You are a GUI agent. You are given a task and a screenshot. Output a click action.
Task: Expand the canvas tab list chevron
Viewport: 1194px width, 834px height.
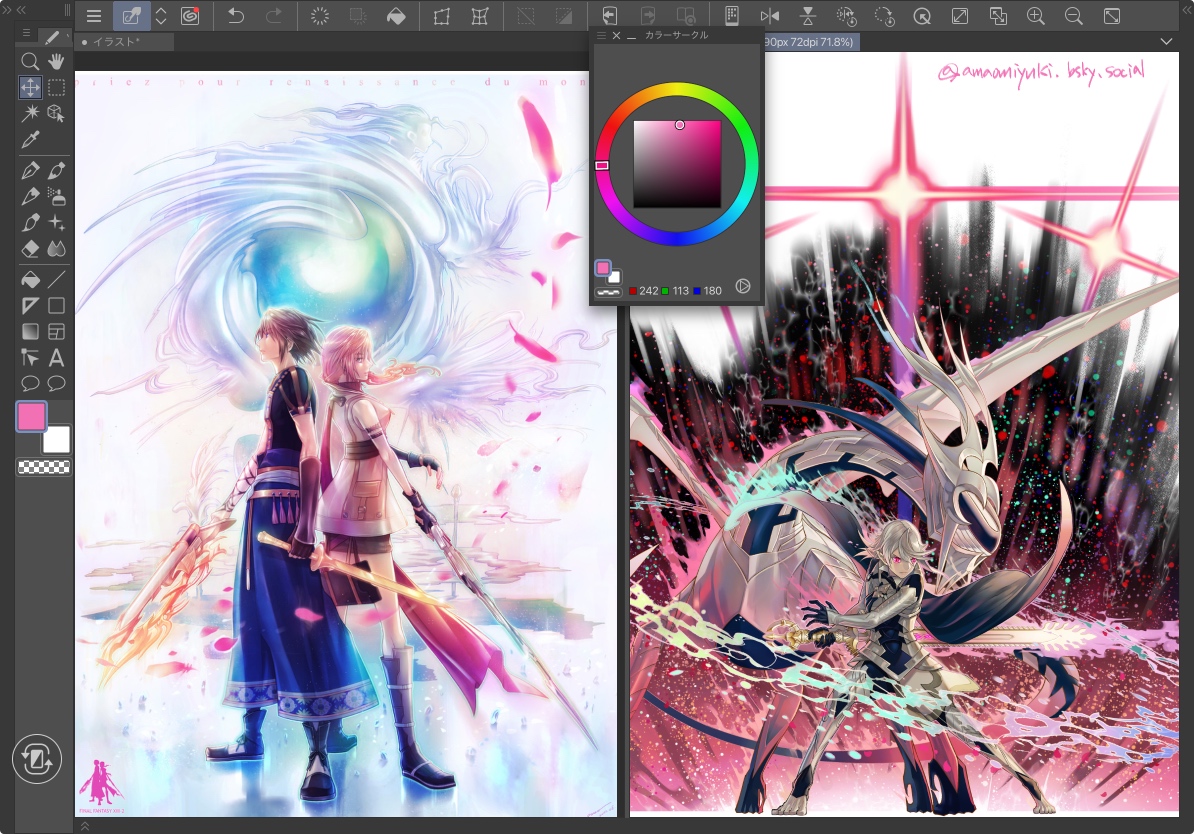(x=1166, y=42)
